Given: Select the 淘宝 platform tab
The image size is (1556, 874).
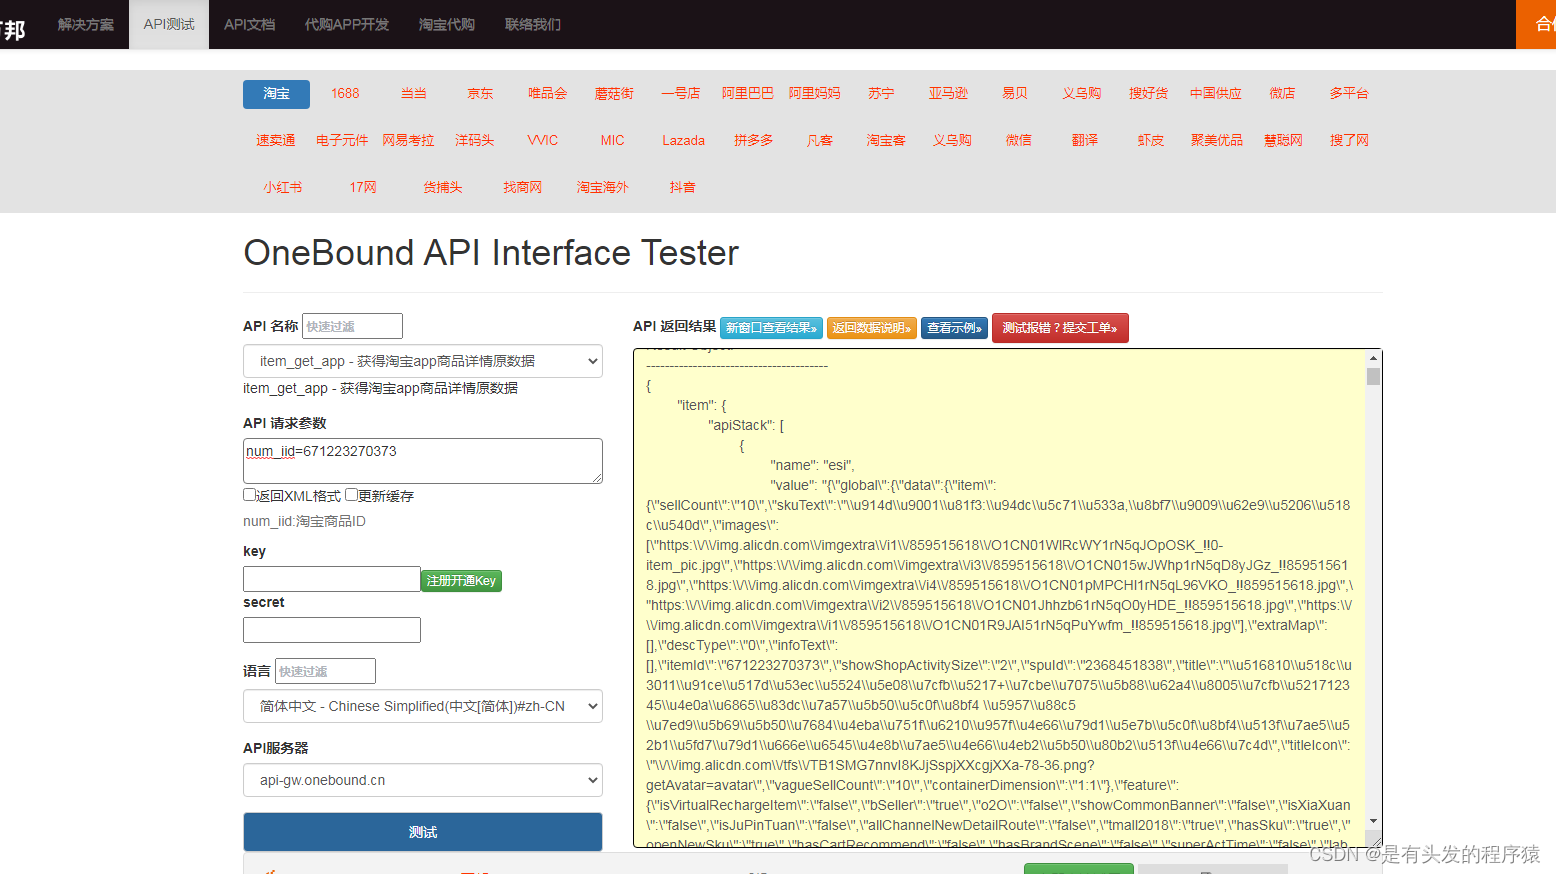Looking at the screenshot, I should pos(276,94).
